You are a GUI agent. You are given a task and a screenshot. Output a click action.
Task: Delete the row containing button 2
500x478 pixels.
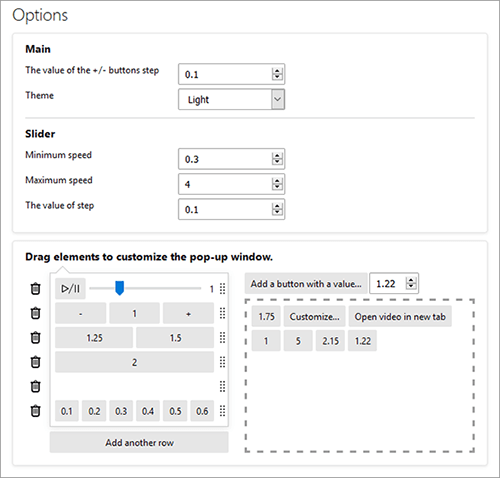tap(35, 362)
